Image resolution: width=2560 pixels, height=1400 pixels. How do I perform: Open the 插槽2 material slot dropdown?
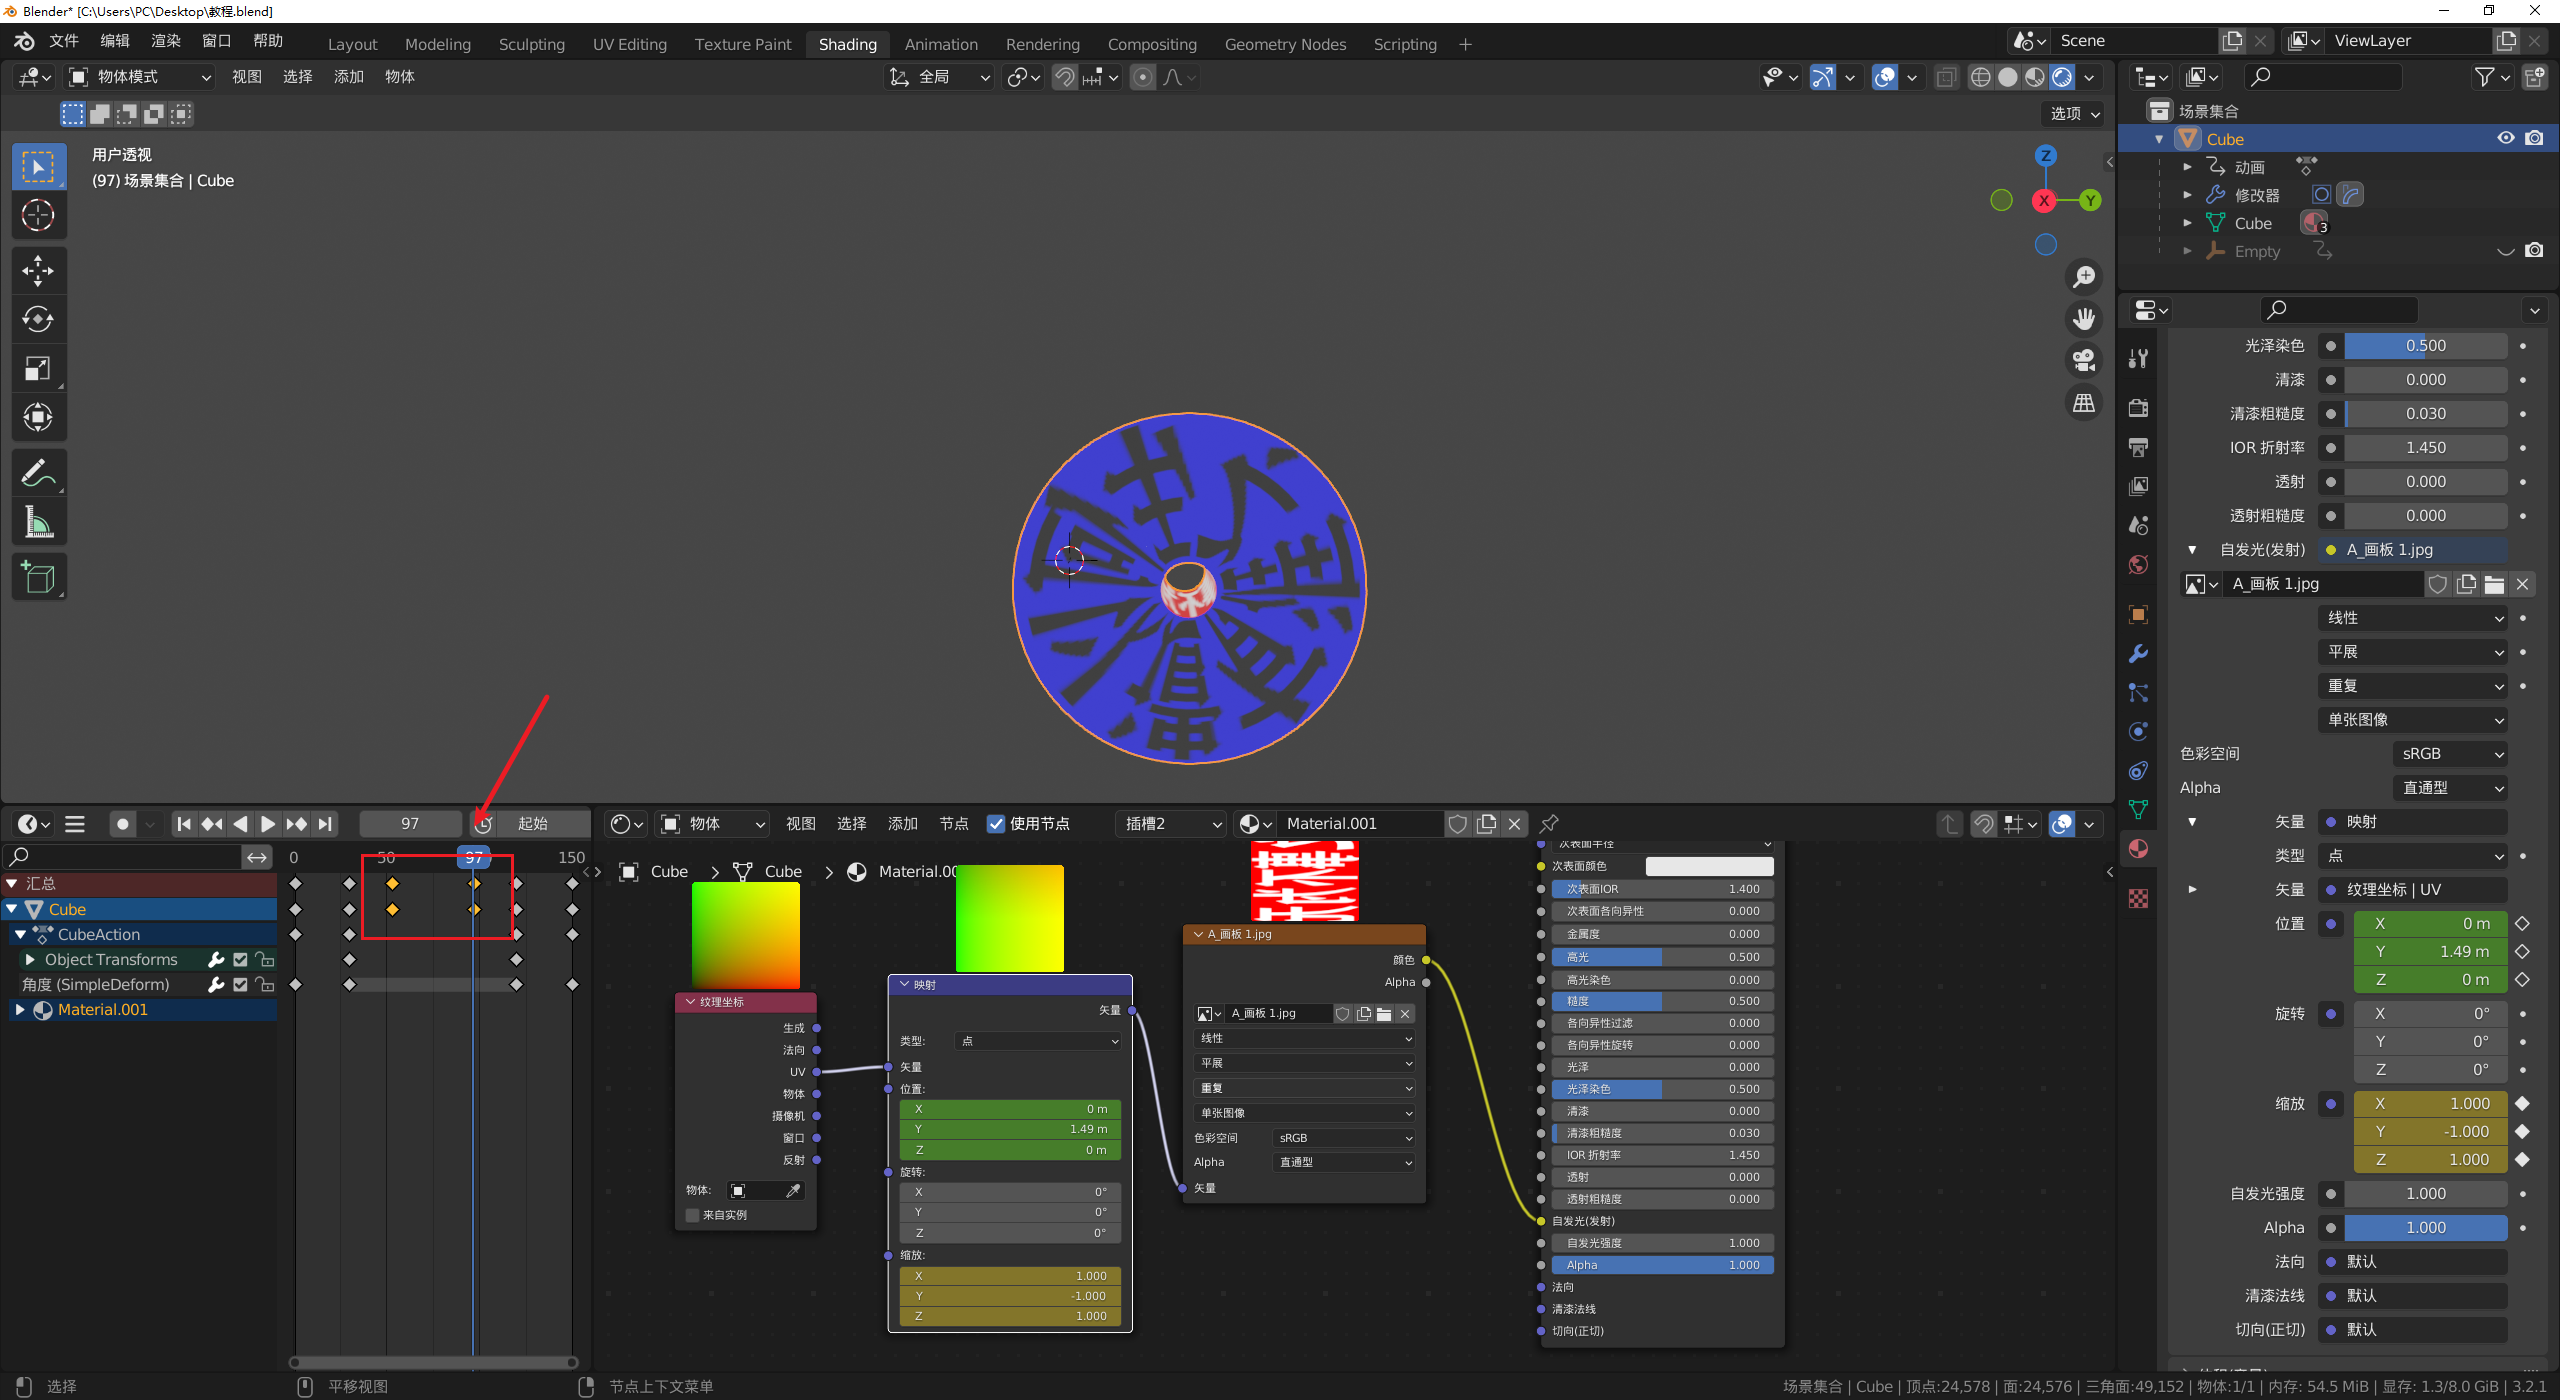pos(1172,824)
